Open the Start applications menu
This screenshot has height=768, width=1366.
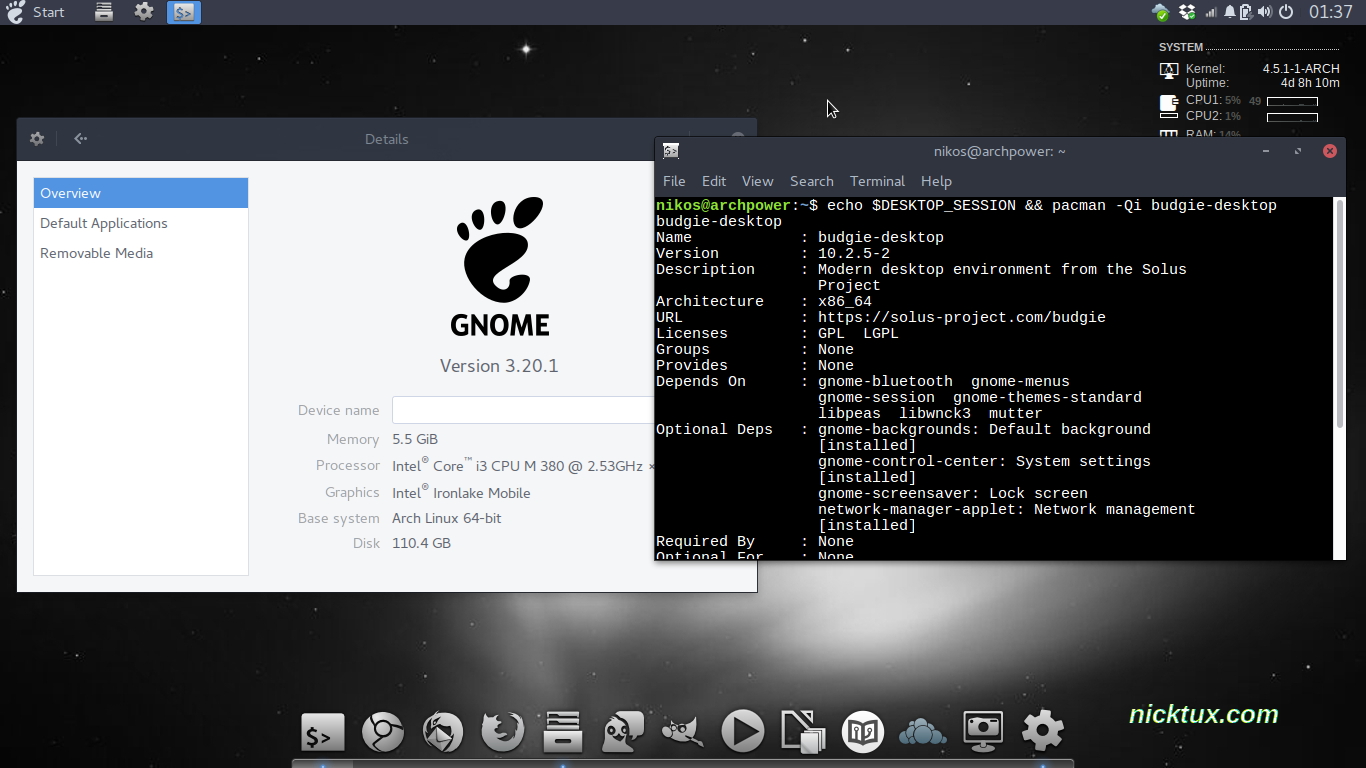click(36, 12)
